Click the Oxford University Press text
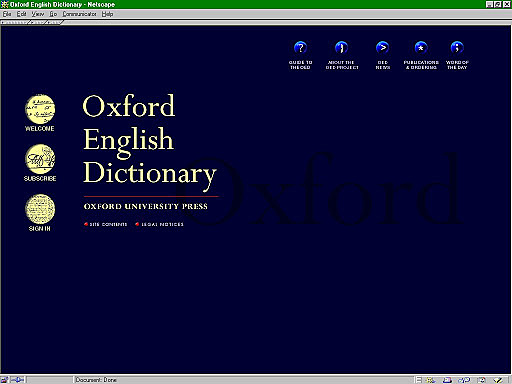This screenshot has height=384, width=512. (x=146, y=206)
